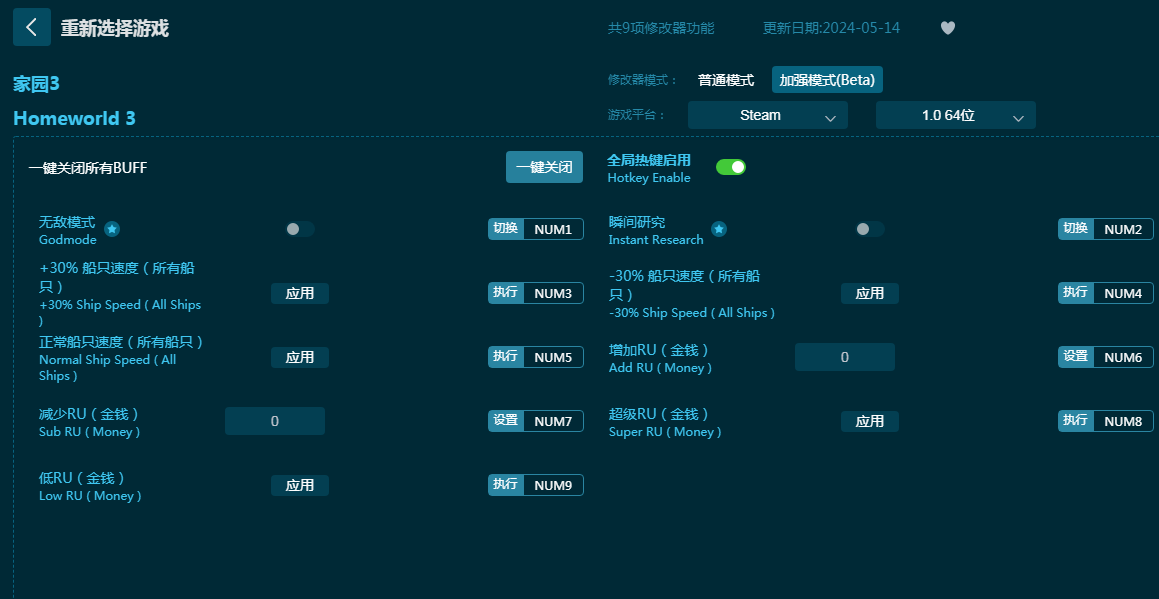The width and height of the screenshot is (1159, 599).
Task: Click the 家园3 game name
Action: point(36,84)
